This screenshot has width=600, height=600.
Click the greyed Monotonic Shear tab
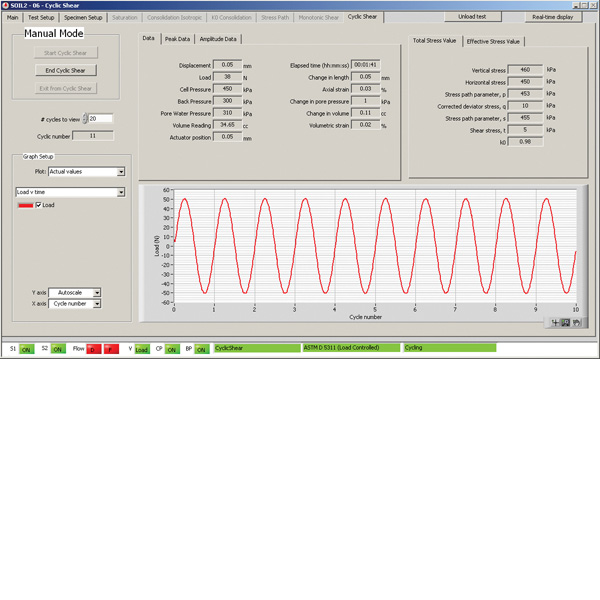pyautogui.click(x=318, y=18)
